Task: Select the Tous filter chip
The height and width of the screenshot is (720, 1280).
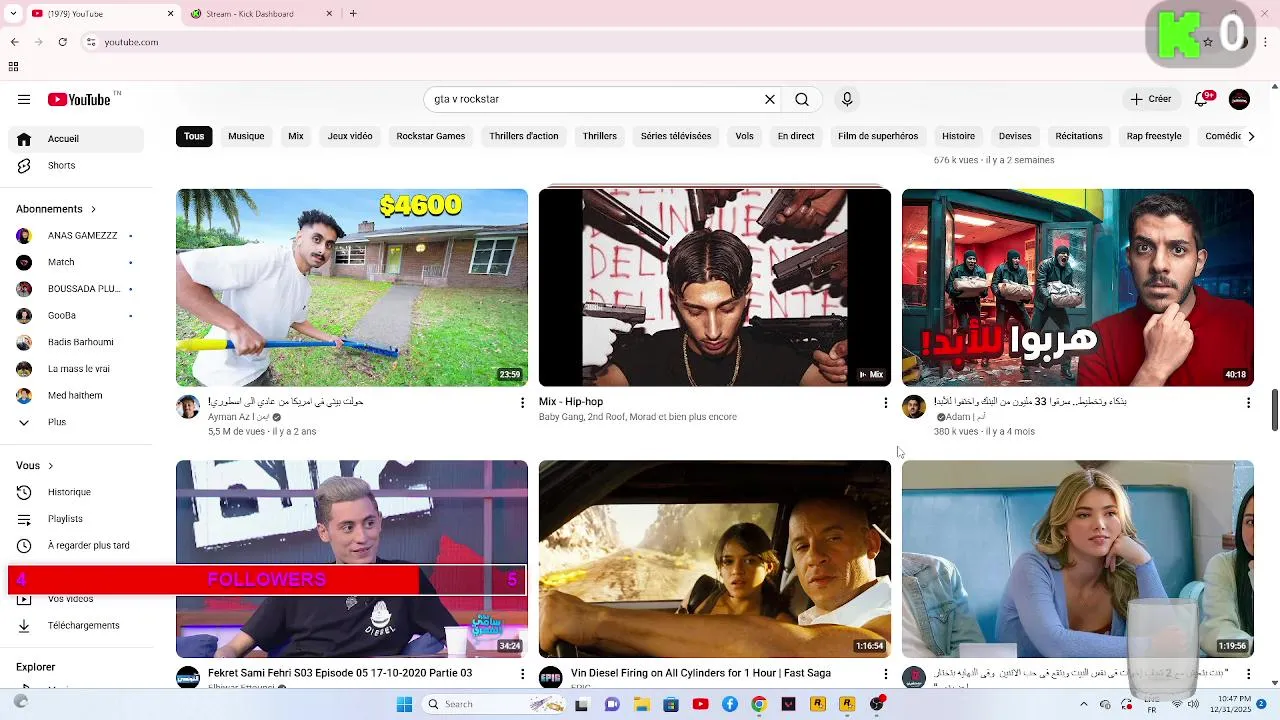Action: point(194,136)
